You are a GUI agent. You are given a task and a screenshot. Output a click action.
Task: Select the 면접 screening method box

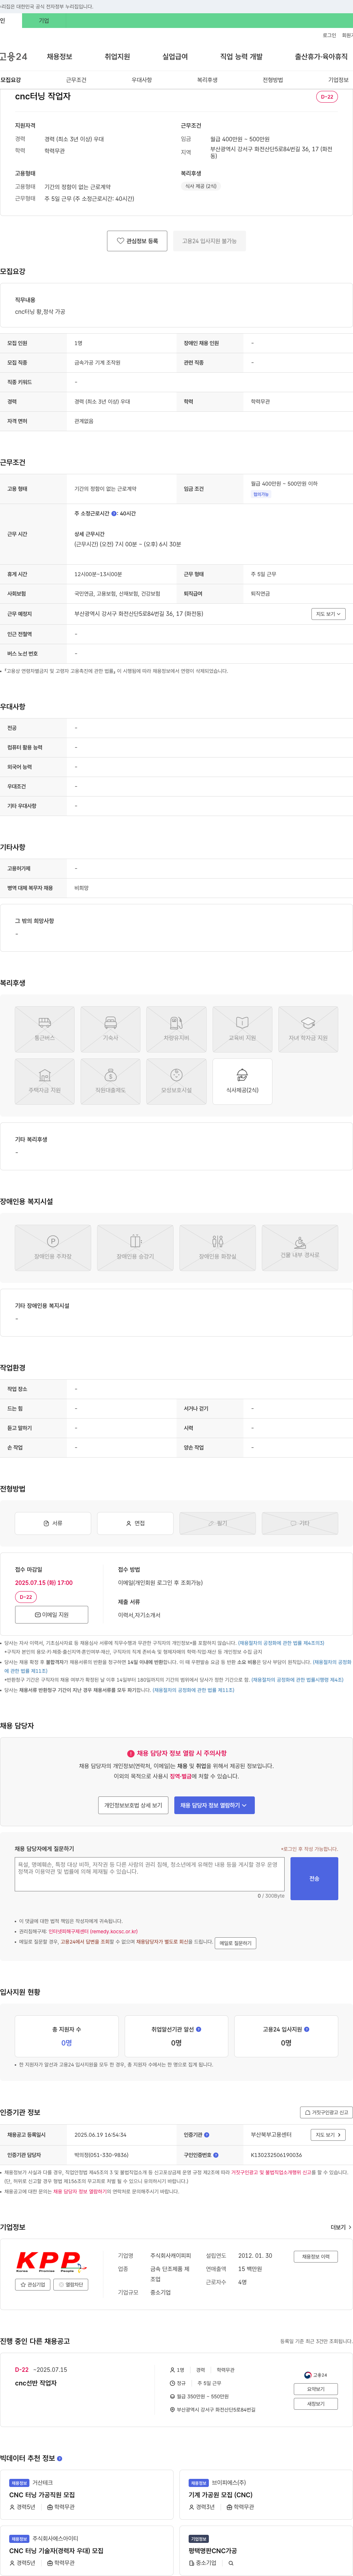click(x=135, y=1523)
